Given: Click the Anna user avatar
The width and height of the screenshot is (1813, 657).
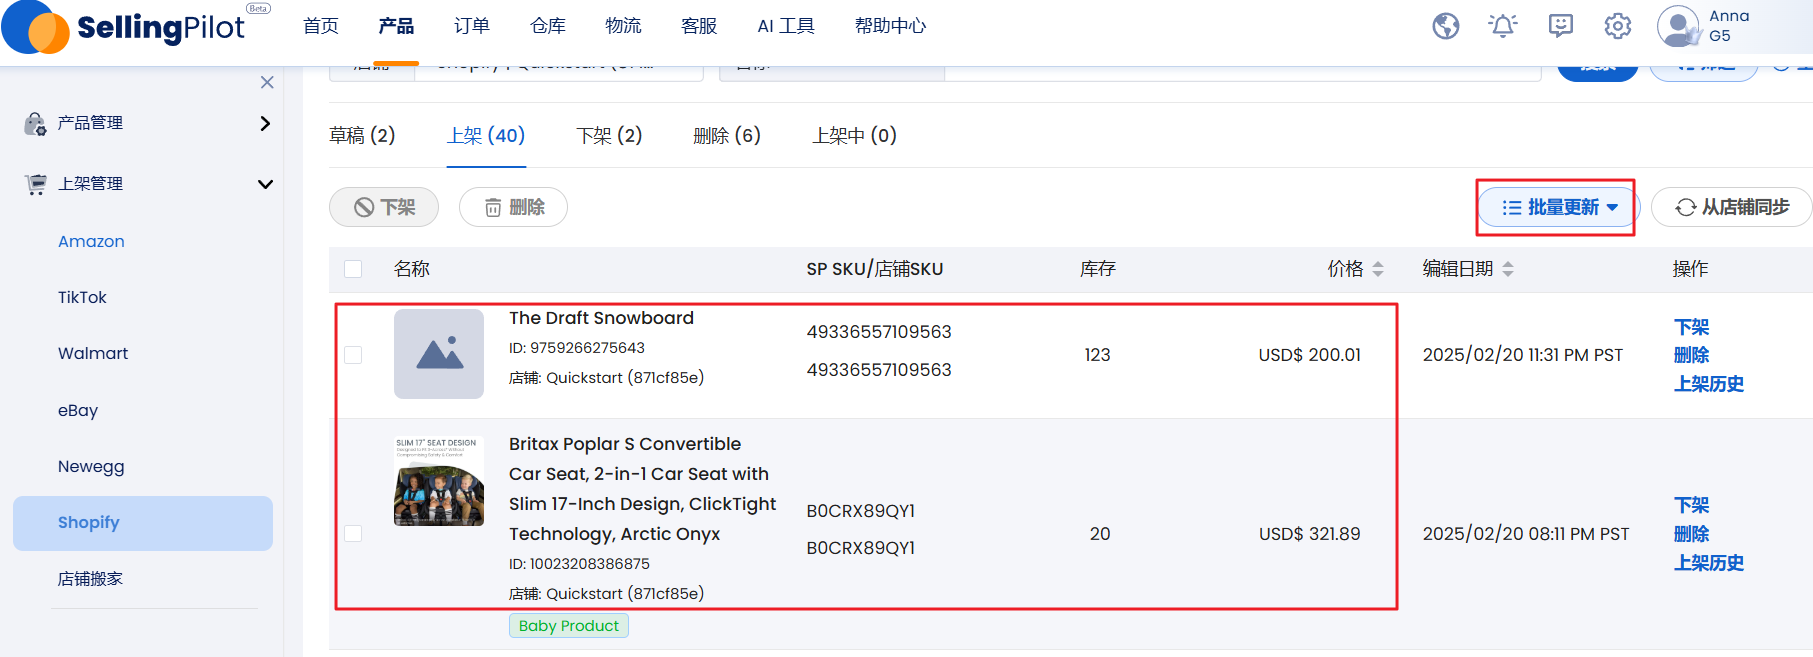Looking at the screenshot, I should 1679,26.
